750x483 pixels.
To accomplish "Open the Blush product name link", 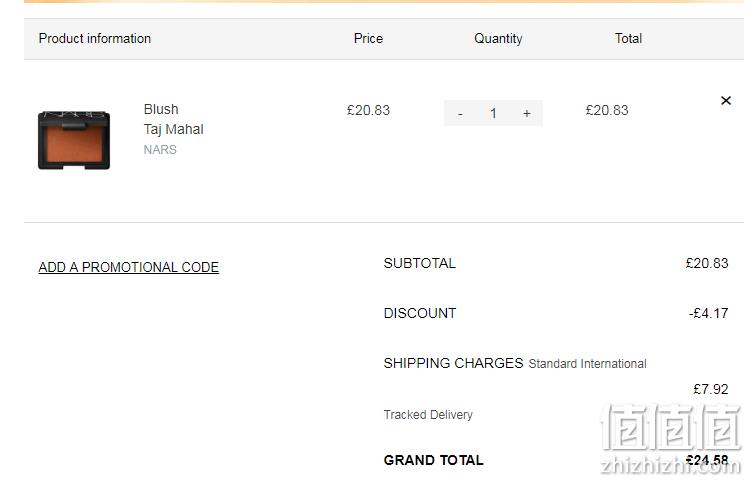I will coord(161,109).
